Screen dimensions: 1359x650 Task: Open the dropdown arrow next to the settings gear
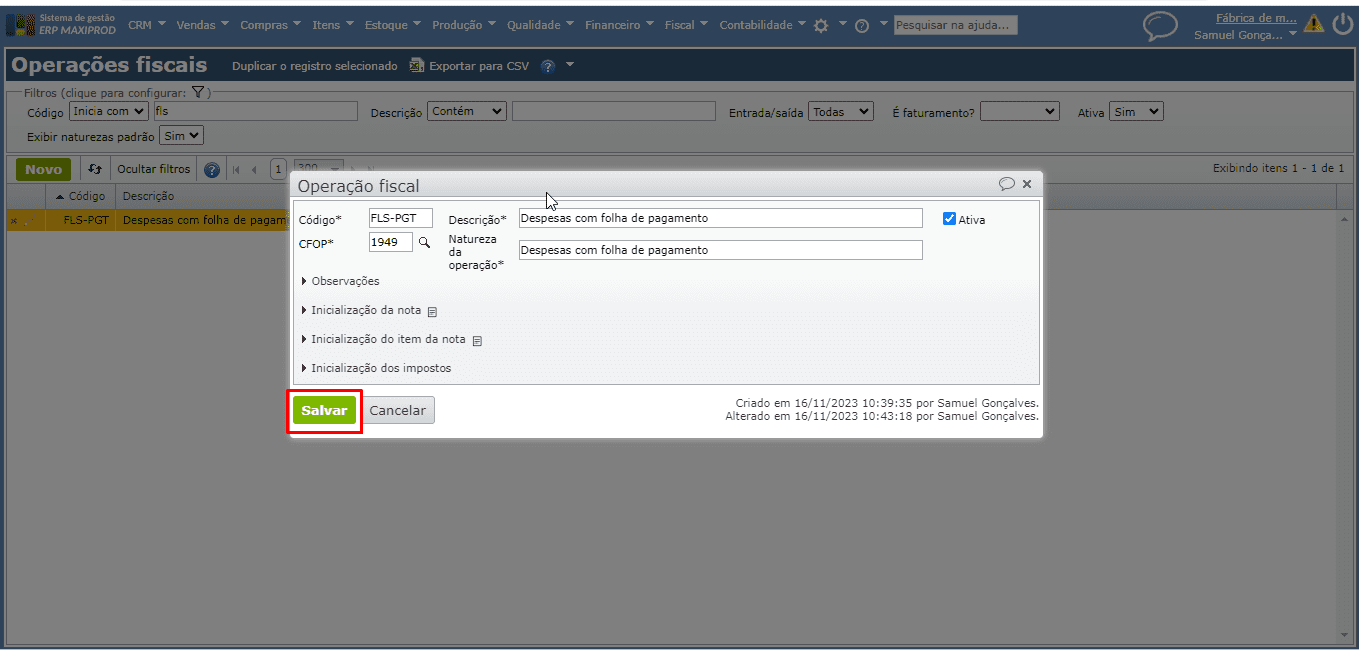click(842, 24)
